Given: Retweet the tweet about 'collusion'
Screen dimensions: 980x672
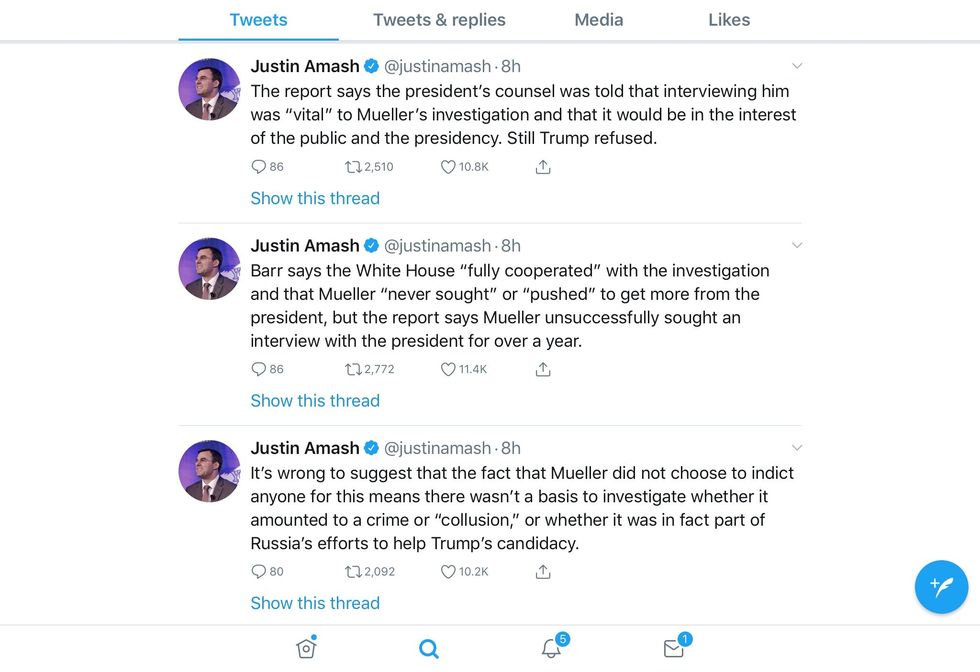Looking at the screenshot, I should [353, 572].
